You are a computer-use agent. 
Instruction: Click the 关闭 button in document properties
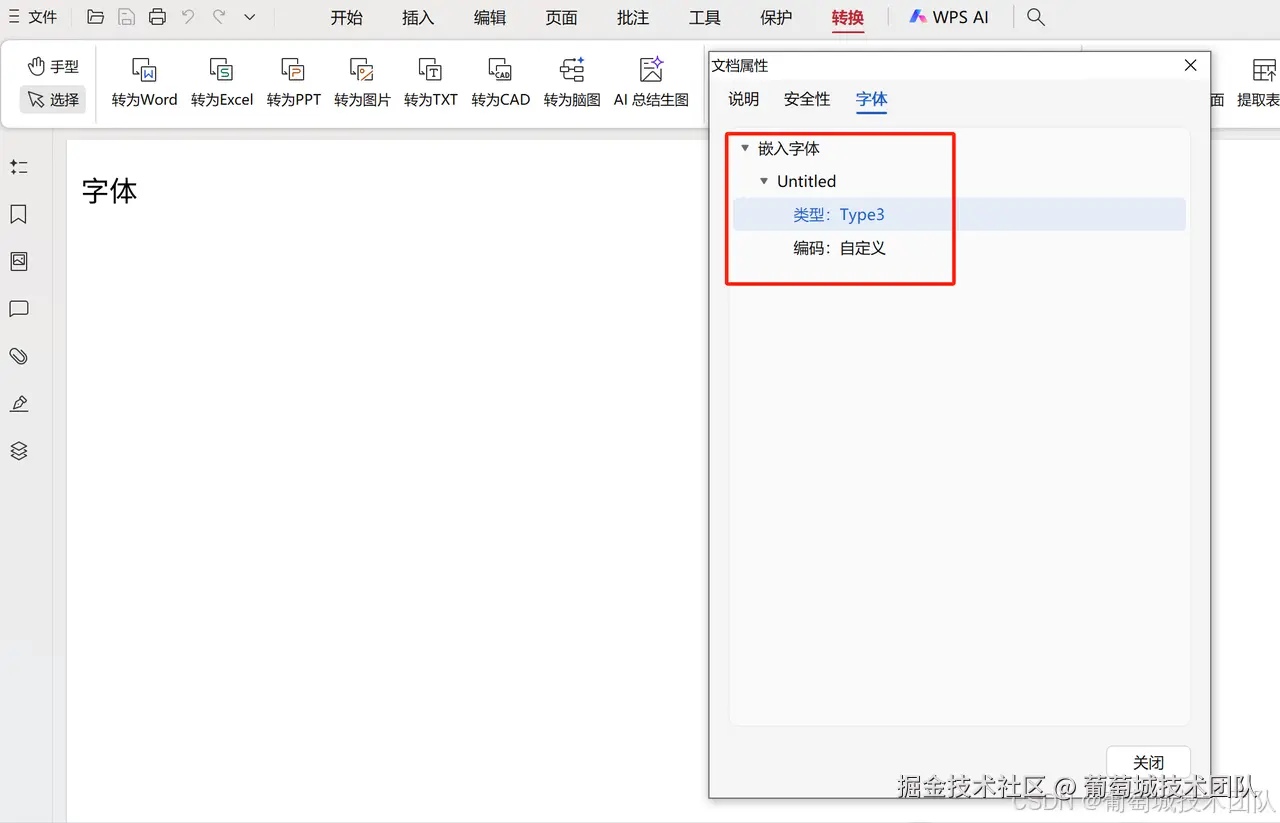[1147, 761]
